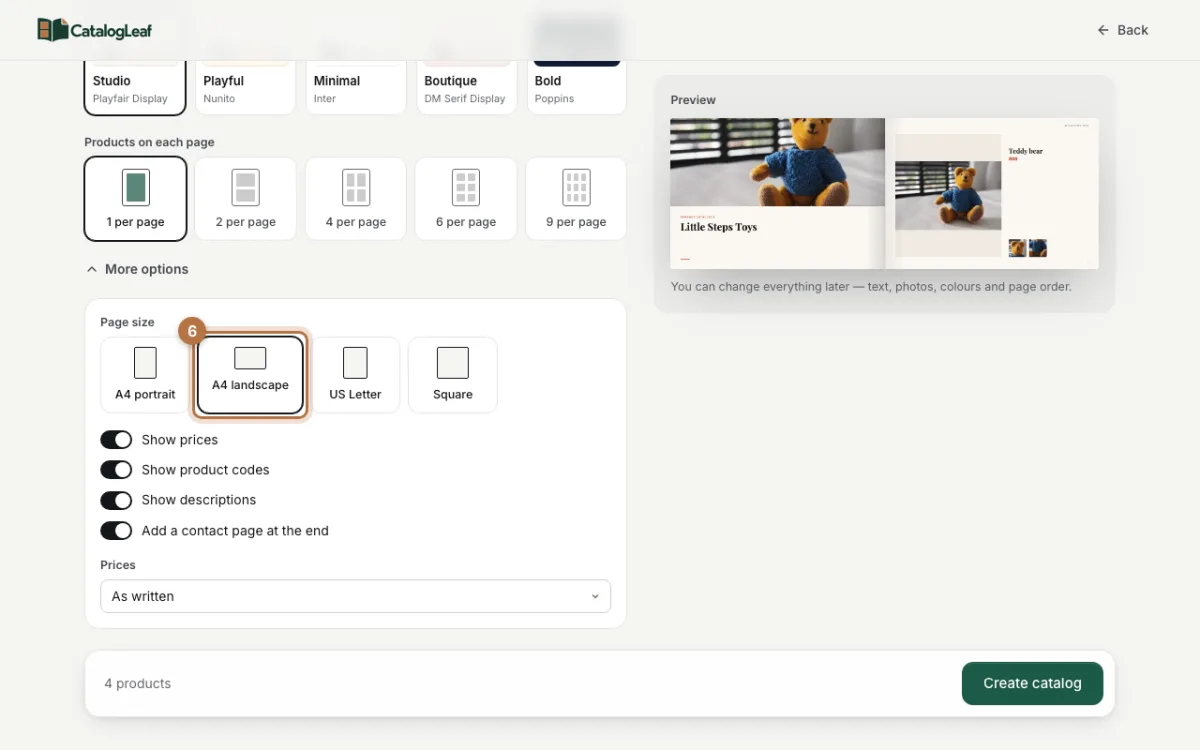Click the "4 products" count text

click(138, 684)
